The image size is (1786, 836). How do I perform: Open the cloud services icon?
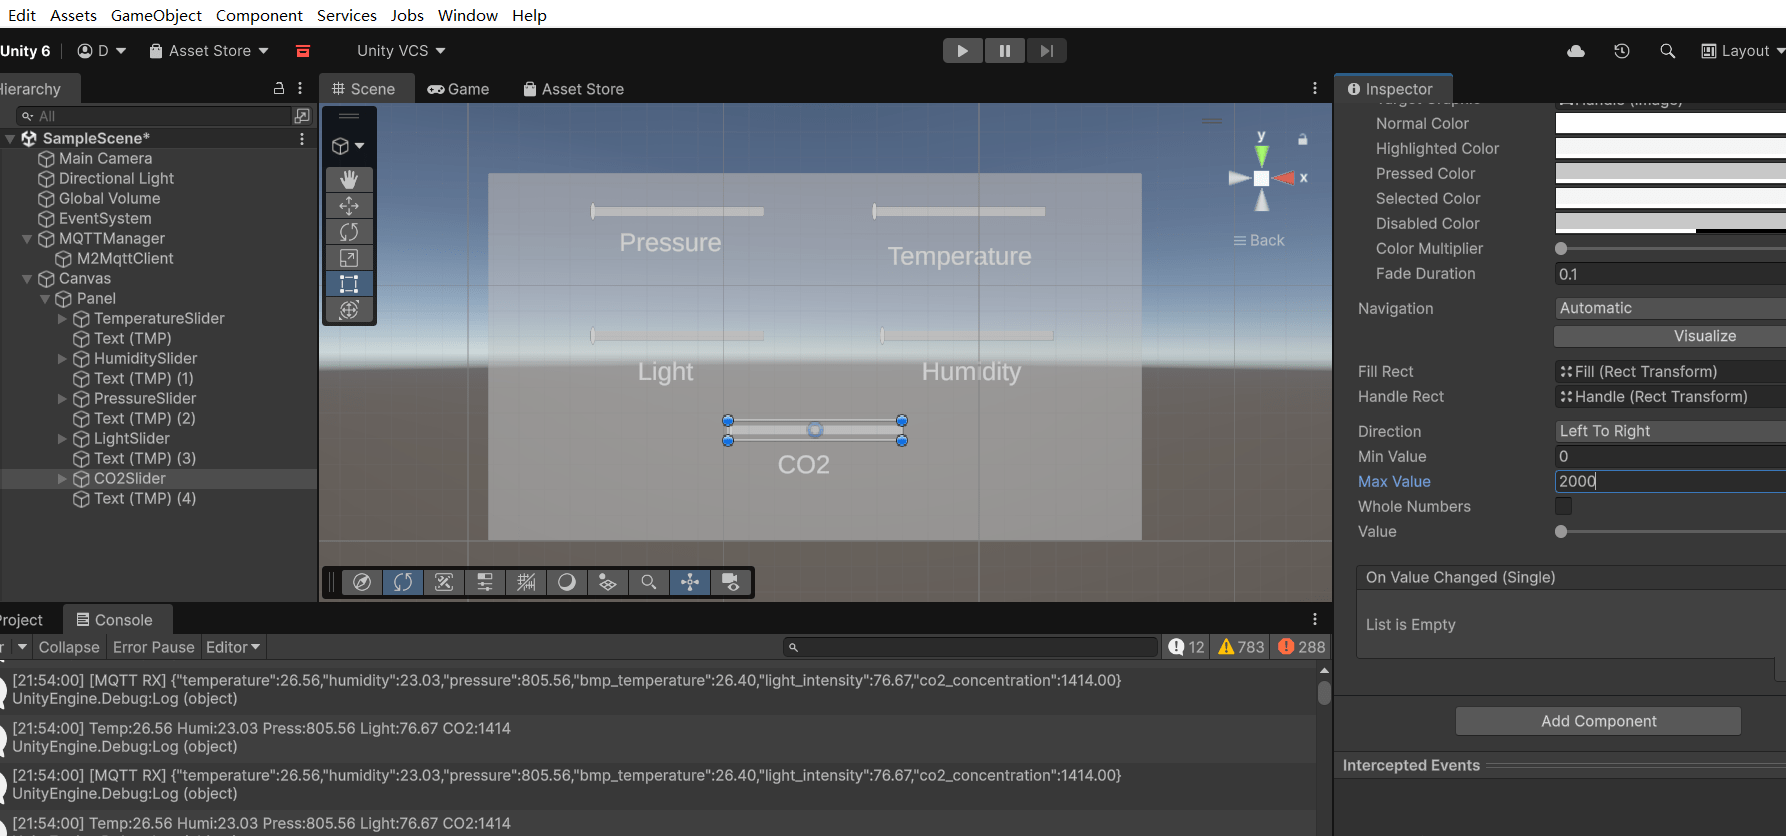(1576, 51)
